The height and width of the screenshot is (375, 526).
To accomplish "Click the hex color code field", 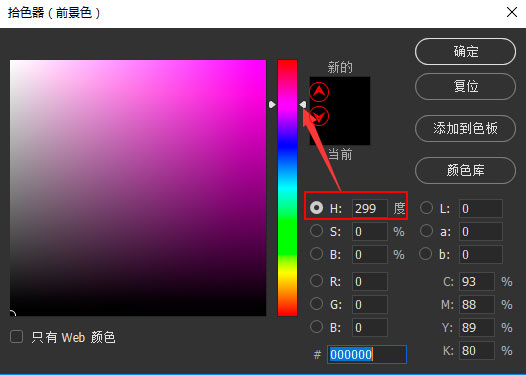I will [367, 355].
